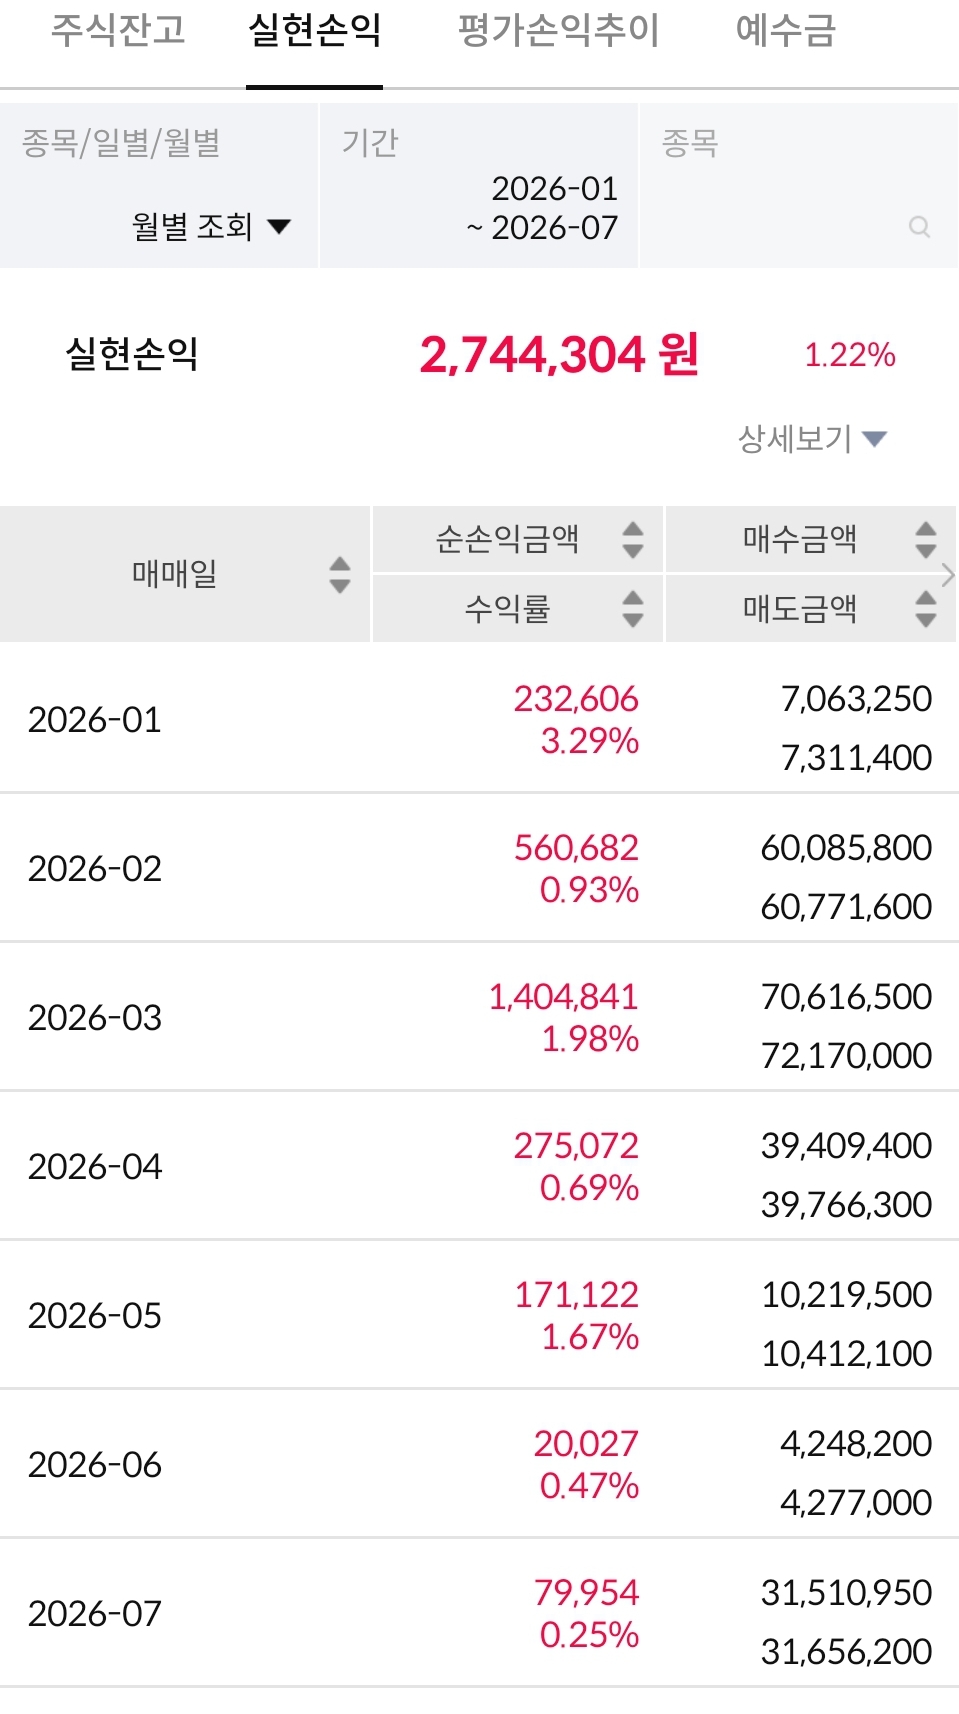Tap the search magnifier in 종목 field
The width and height of the screenshot is (959, 1714).
pyautogui.click(x=919, y=227)
